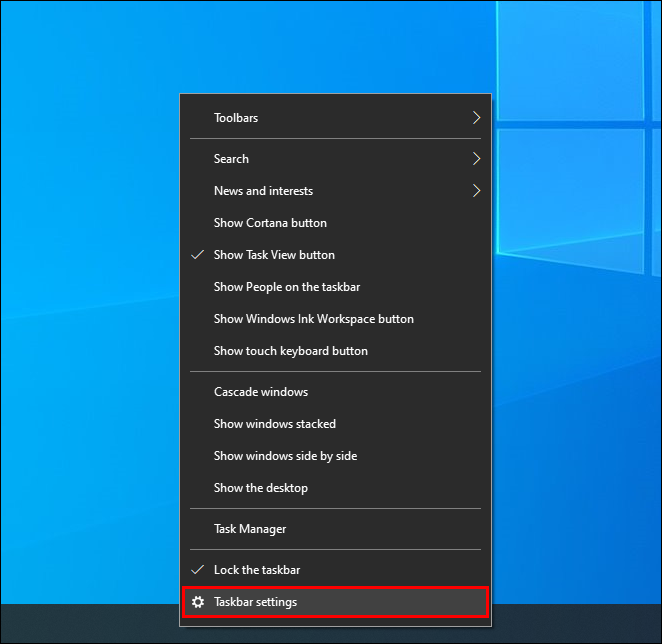Screen dimensions: 662x644
Task: Select Cascade windows from the menu
Action: pyautogui.click(x=260, y=392)
